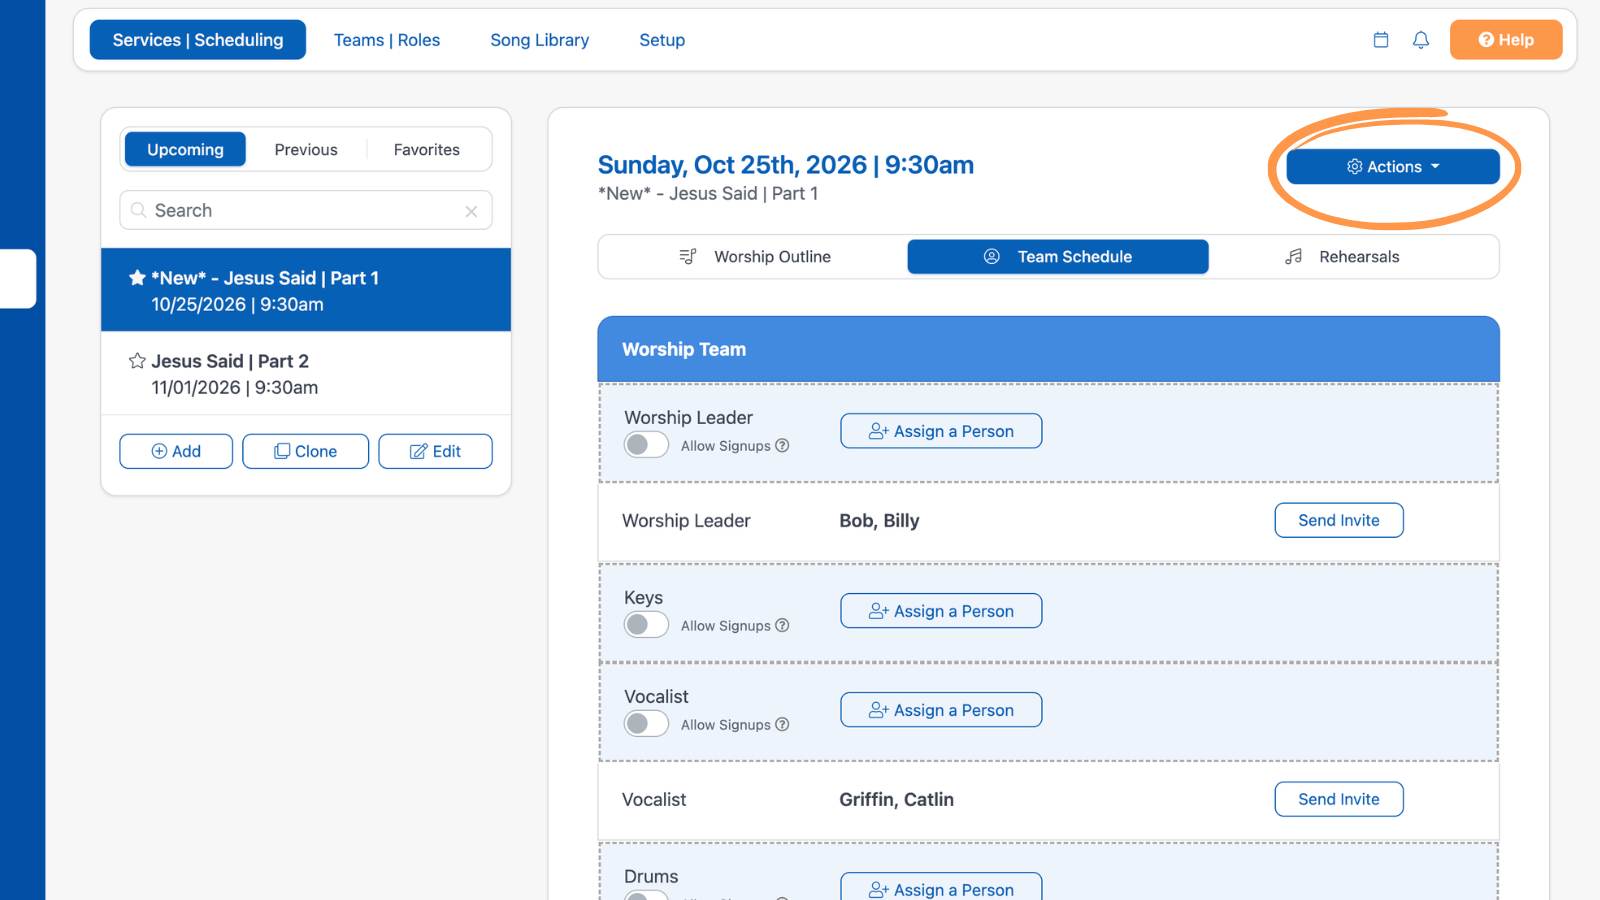Switch to Teams | Roles section
The image size is (1600, 900).
(387, 40)
